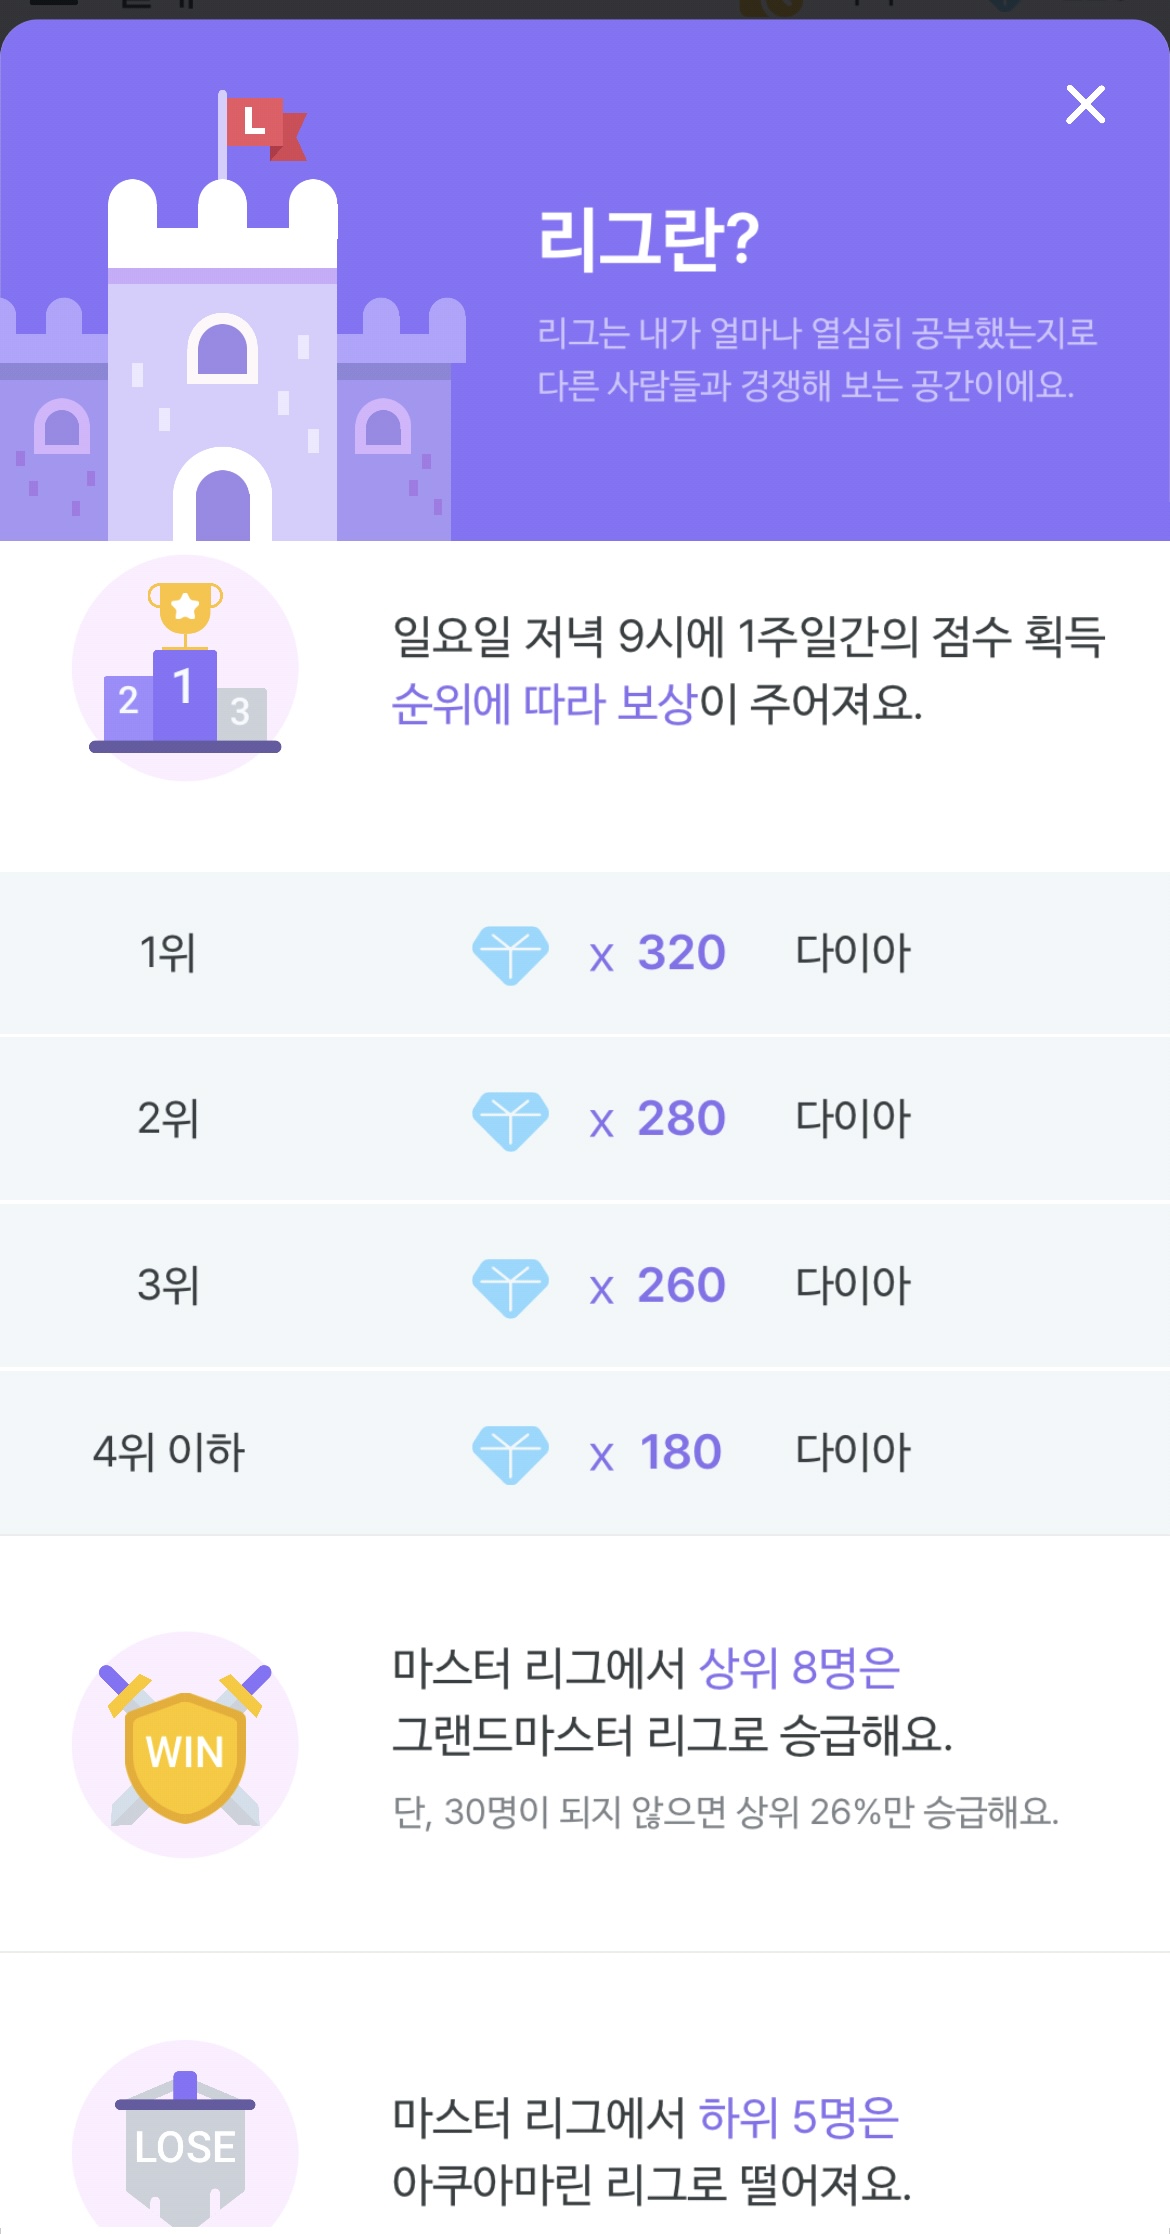The image size is (1170, 2234).
Task: Select the 280 diamond reward amount
Action: 681,1119
